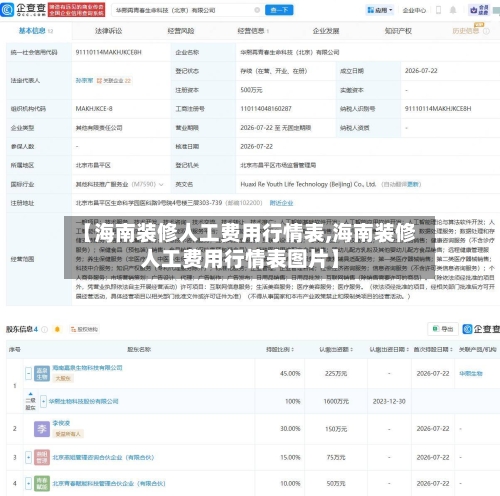Viewport: 500px width, 496px height.
Task: Click the 10.00% shareholder's green logo
Action: 42,483
